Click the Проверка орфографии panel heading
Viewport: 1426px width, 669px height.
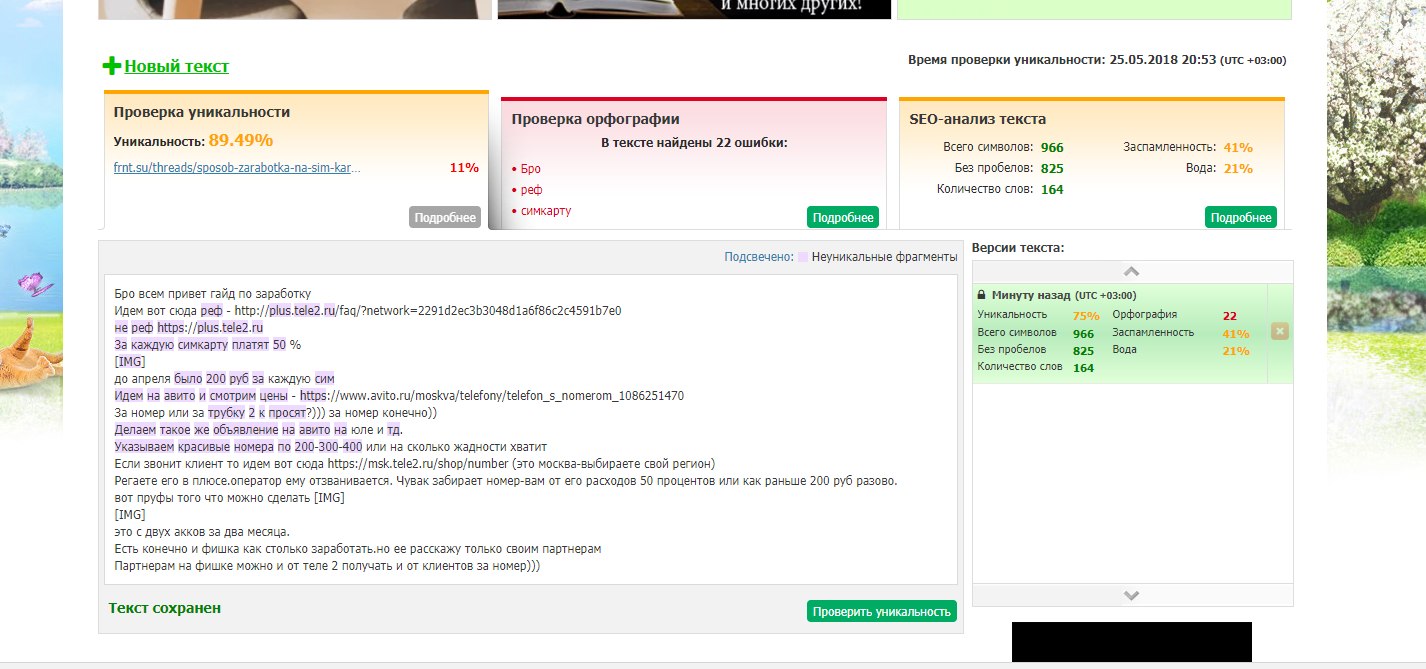point(596,119)
